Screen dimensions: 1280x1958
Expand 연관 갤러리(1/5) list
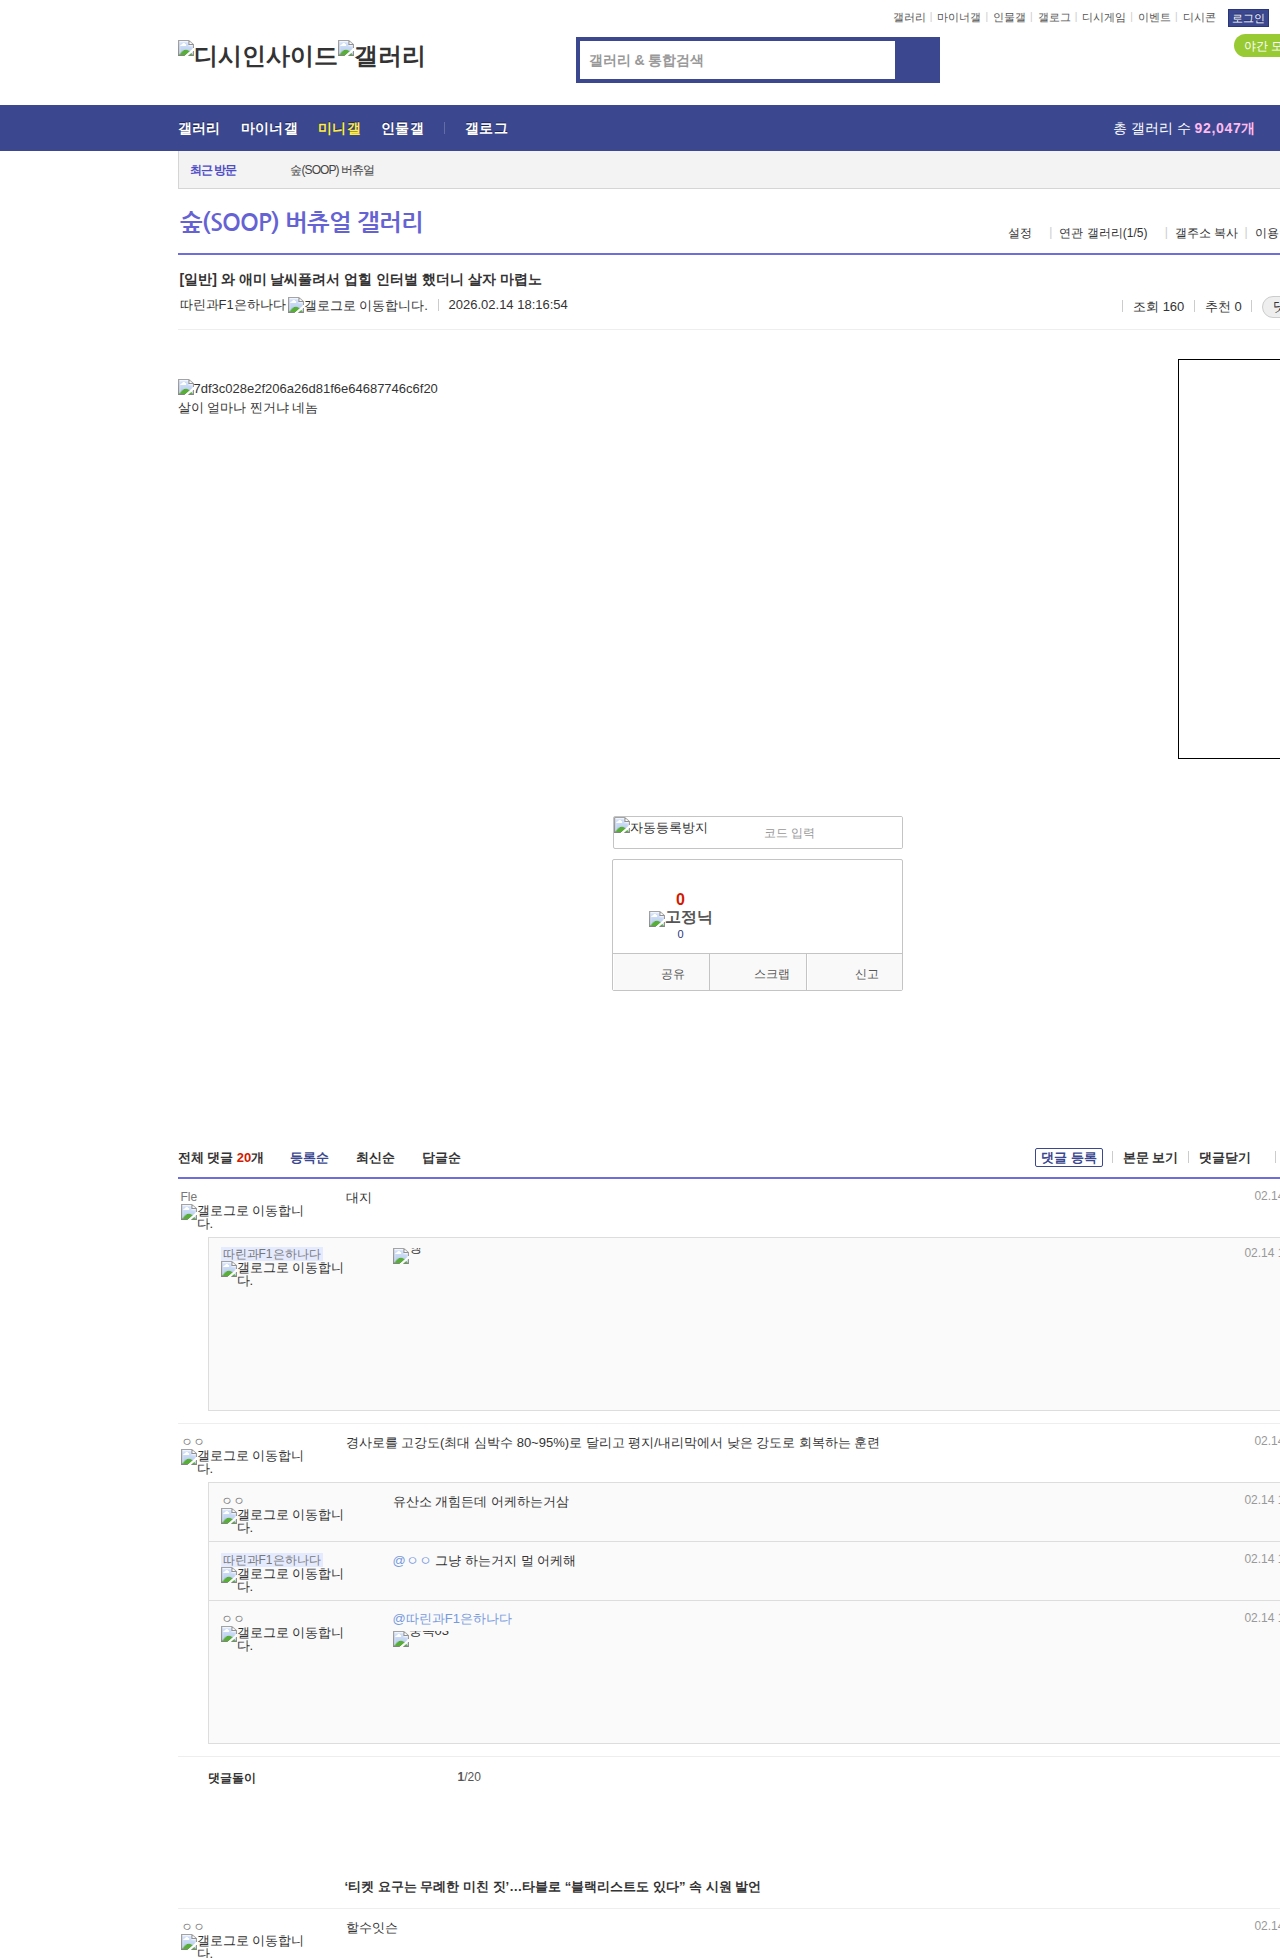pos(1103,233)
